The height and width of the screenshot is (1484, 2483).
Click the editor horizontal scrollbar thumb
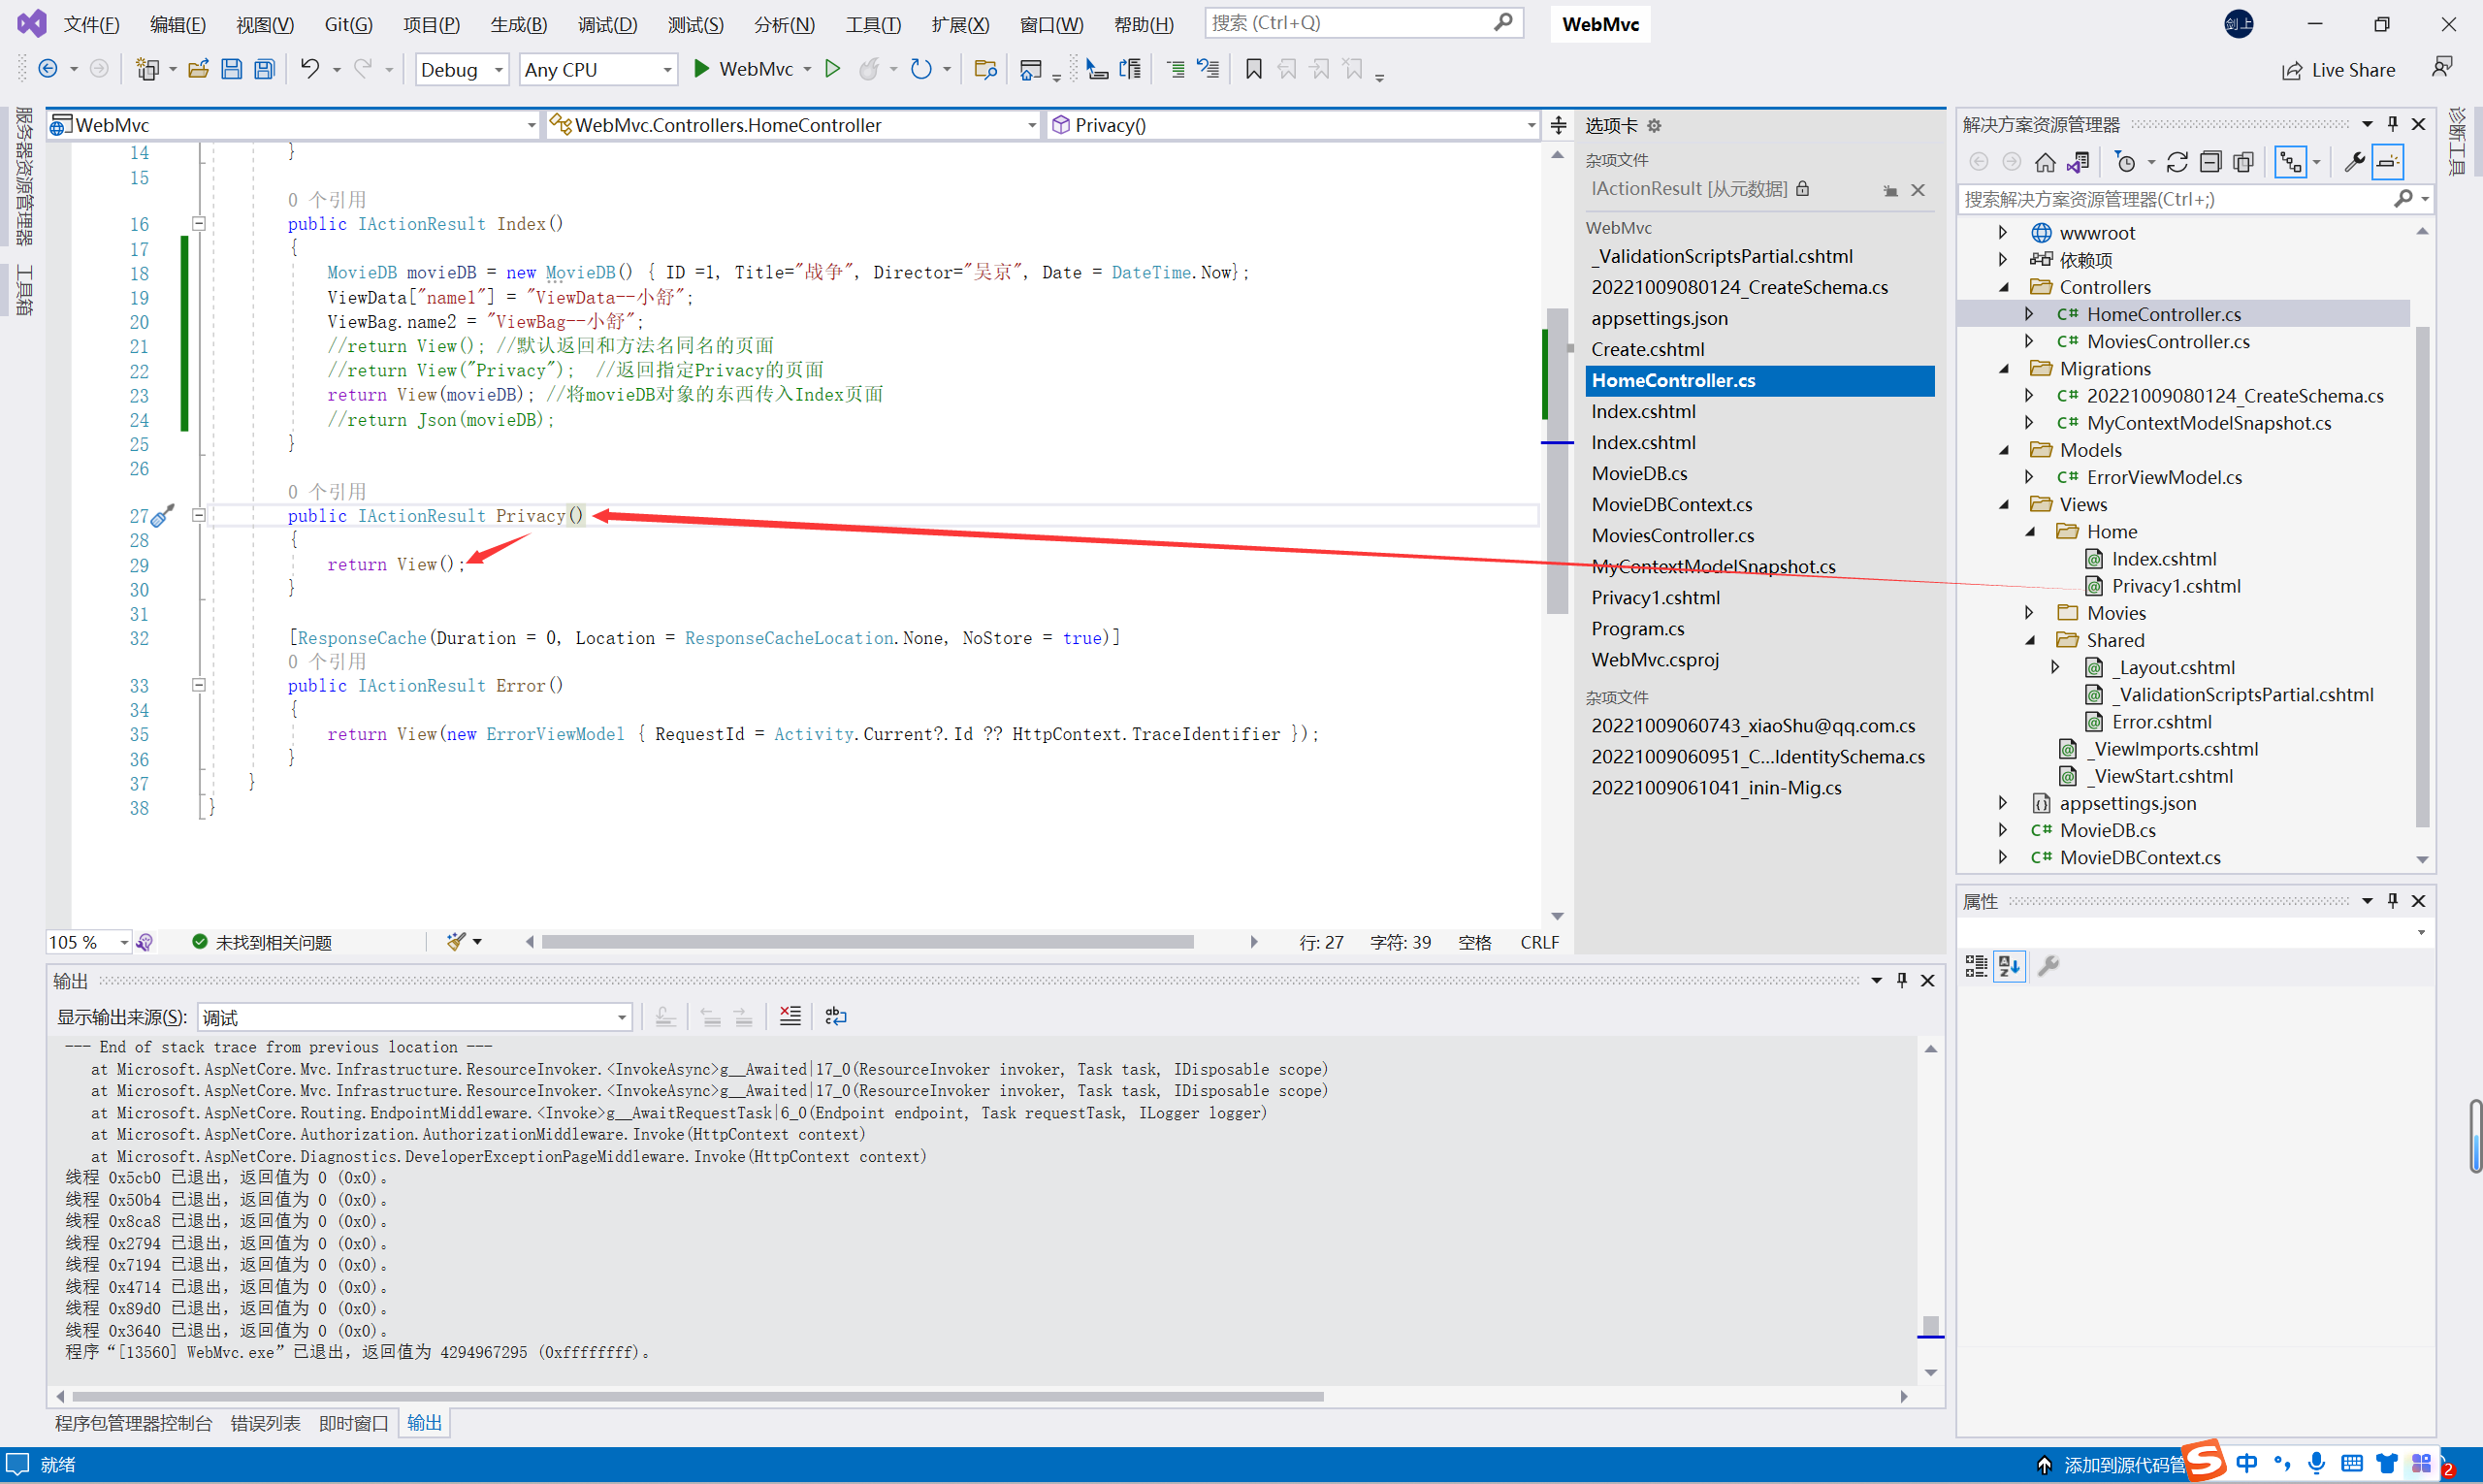(x=867, y=942)
